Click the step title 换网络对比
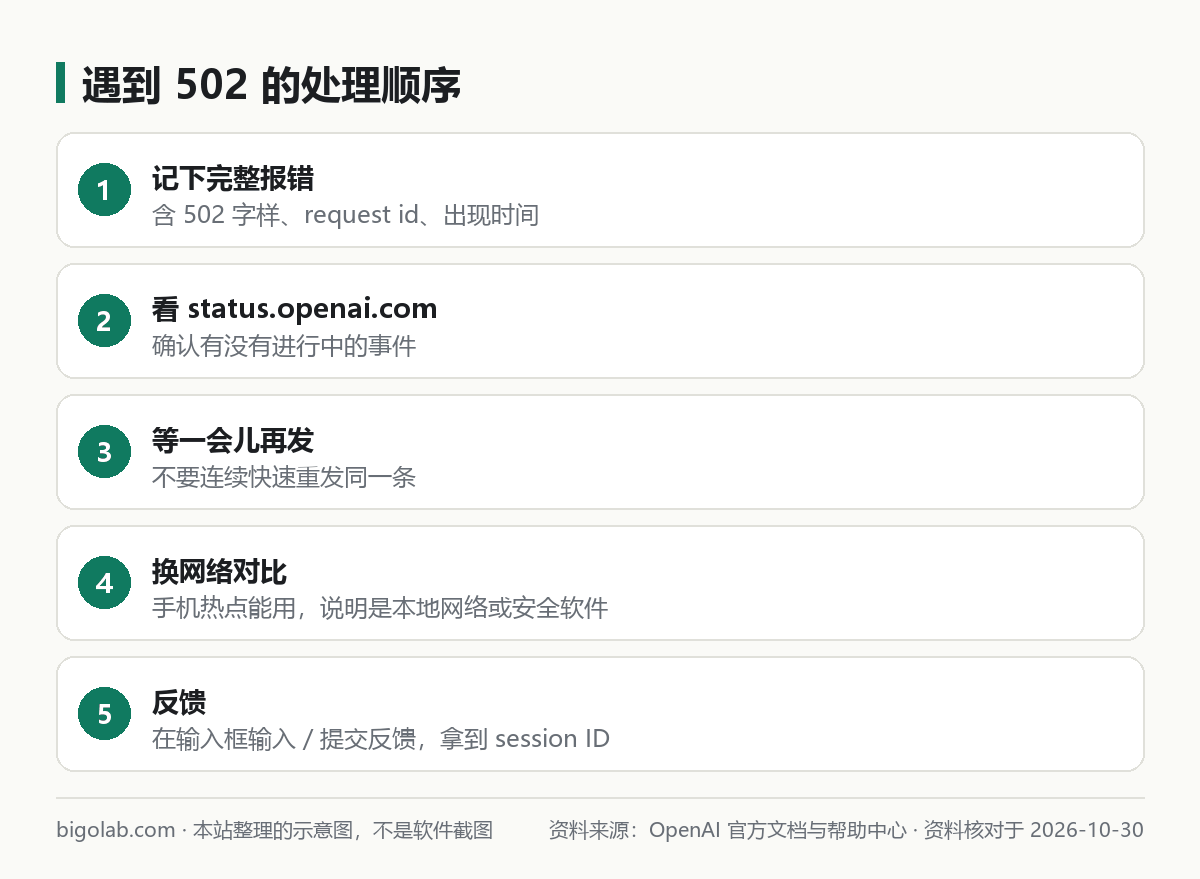 [x=220, y=571]
